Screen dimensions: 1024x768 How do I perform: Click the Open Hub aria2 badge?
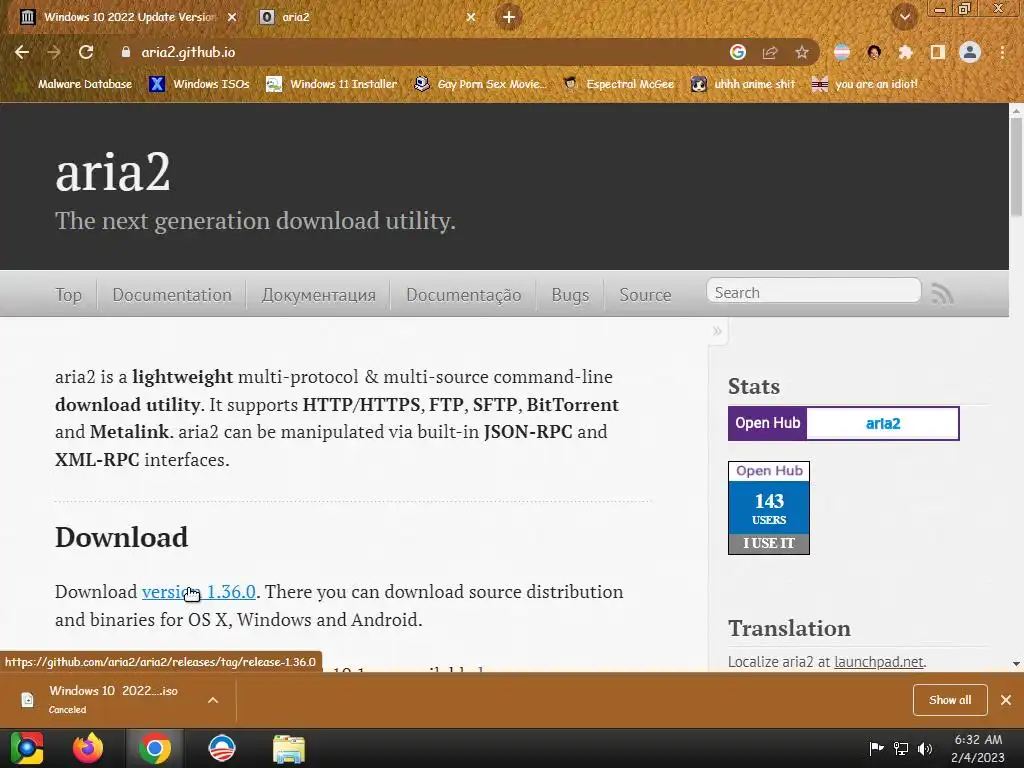coord(844,423)
